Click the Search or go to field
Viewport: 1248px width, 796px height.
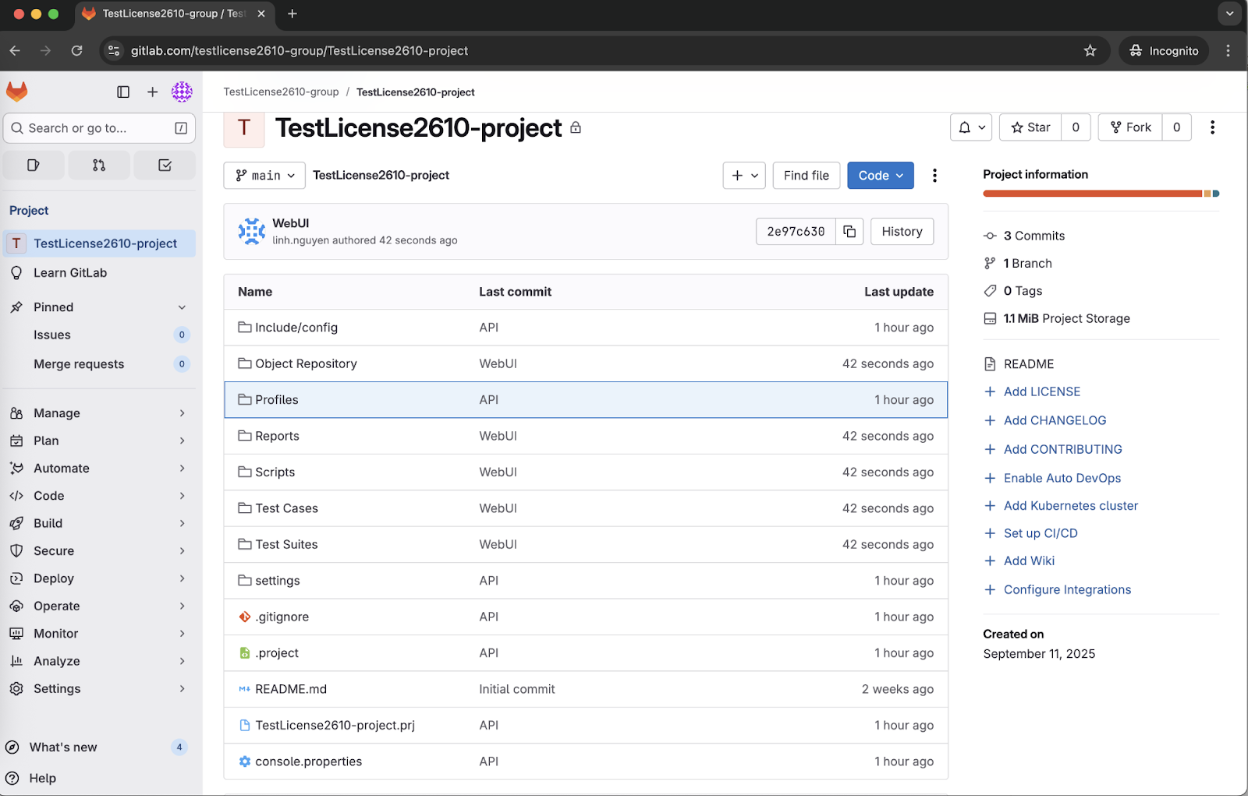(99, 128)
